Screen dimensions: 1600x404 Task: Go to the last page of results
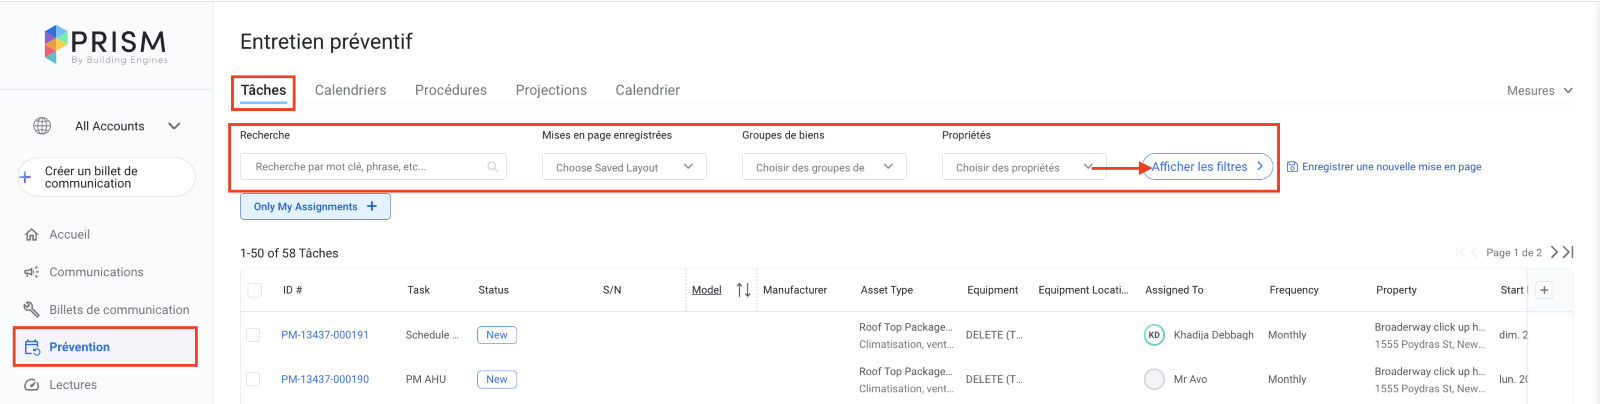(1568, 252)
